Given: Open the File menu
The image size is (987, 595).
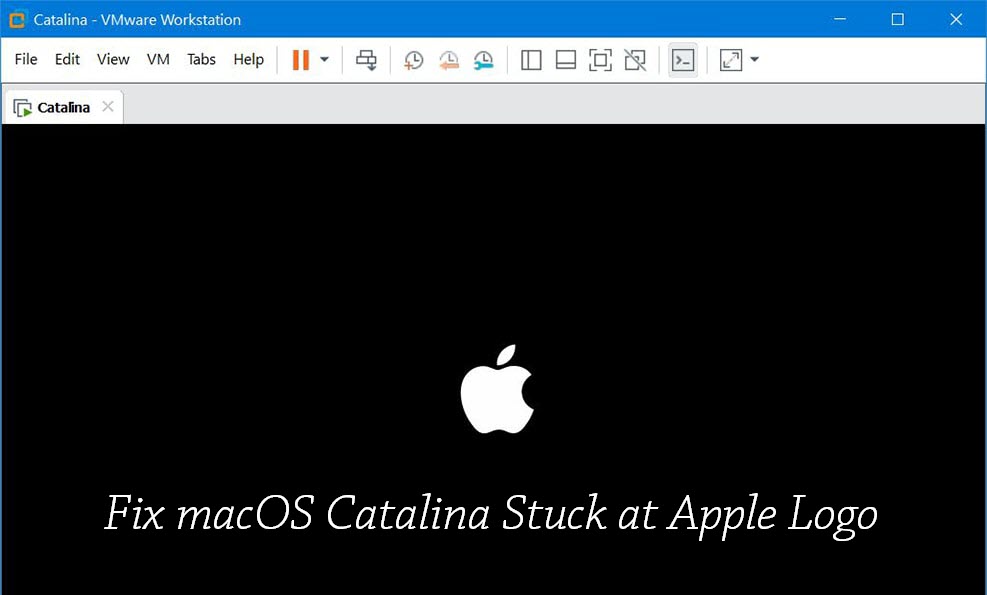Looking at the screenshot, I should 26,59.
